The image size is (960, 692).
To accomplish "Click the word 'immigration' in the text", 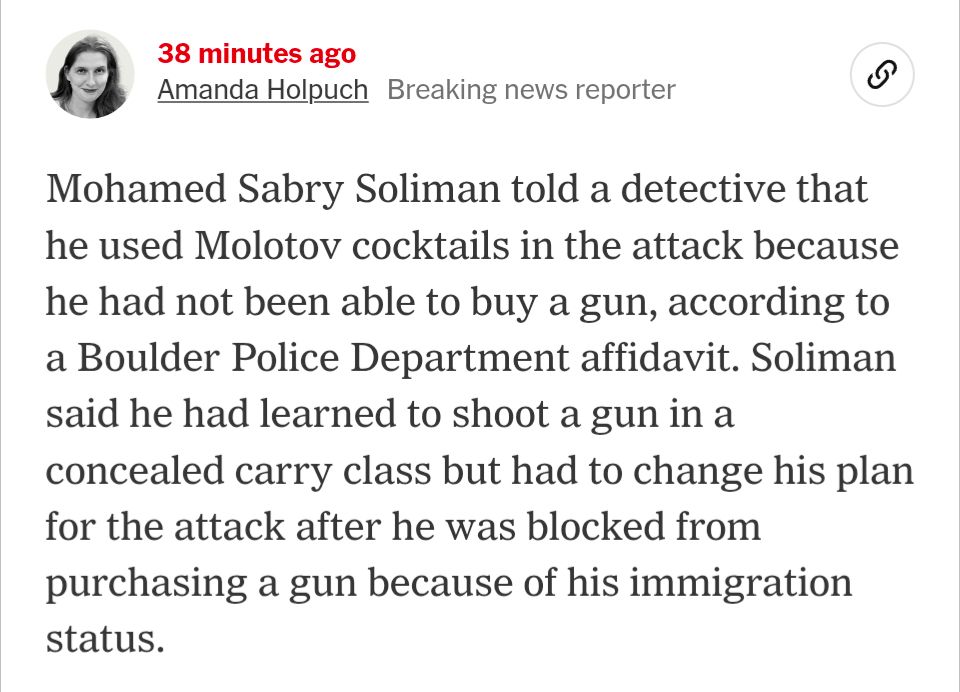I will [741, 583].
